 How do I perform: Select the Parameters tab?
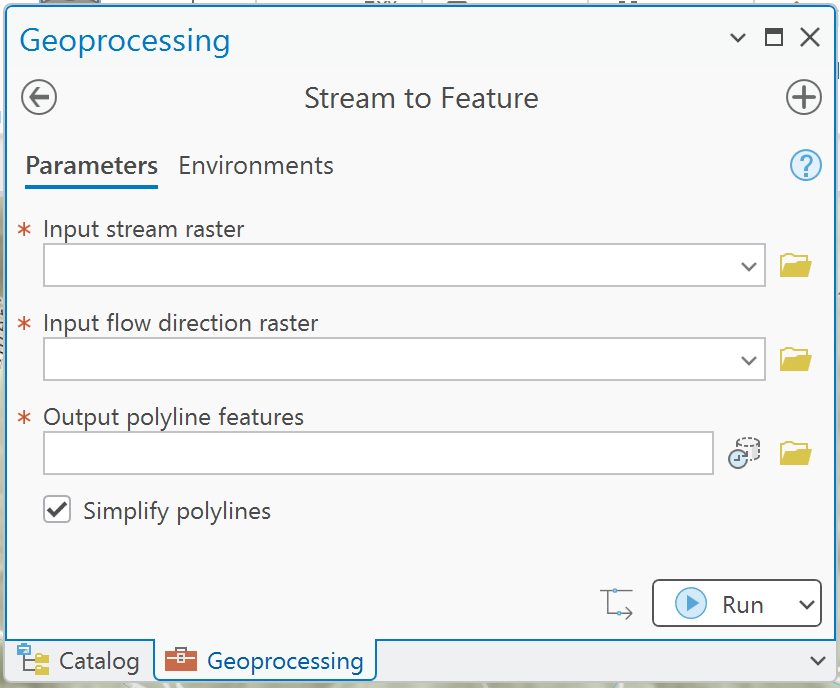pyautogui.click(x=92, y=166)
